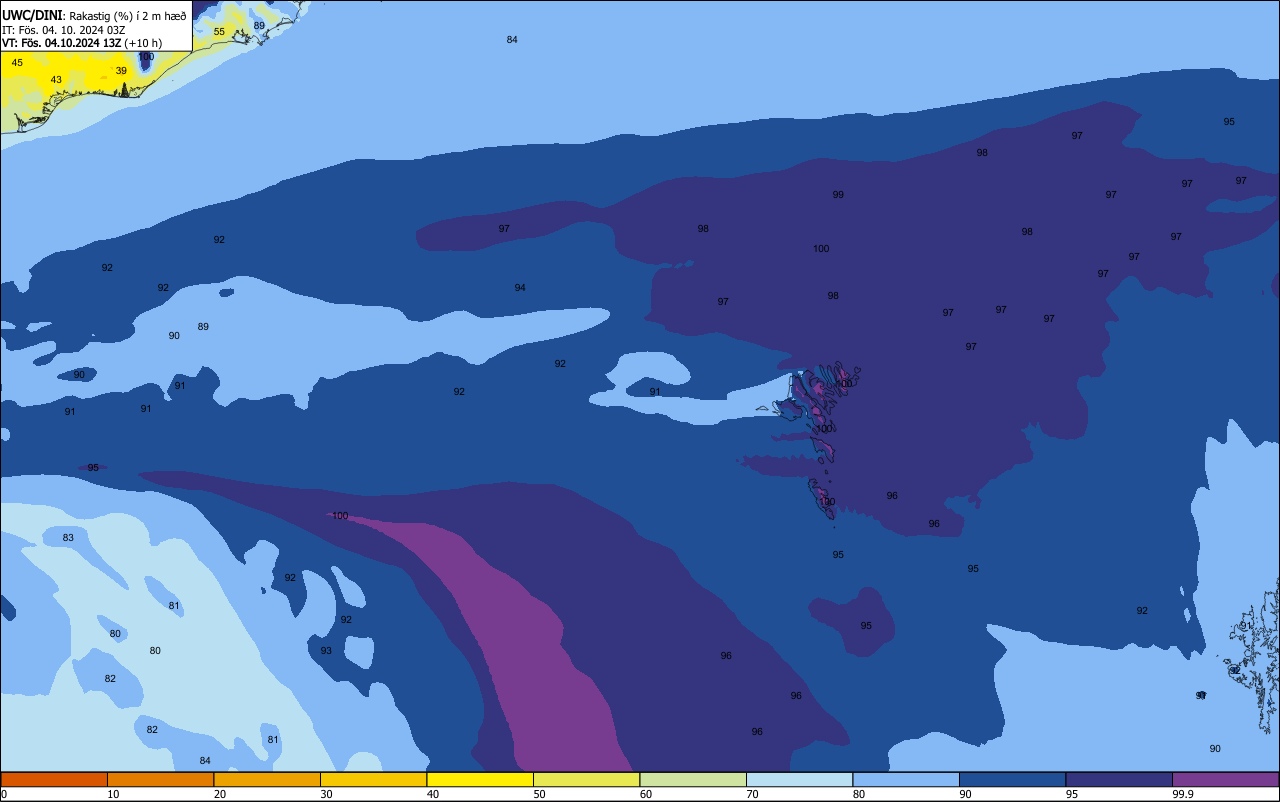Pick the 95–99.9 dark indigo legend swatch

pos(1119,779)
